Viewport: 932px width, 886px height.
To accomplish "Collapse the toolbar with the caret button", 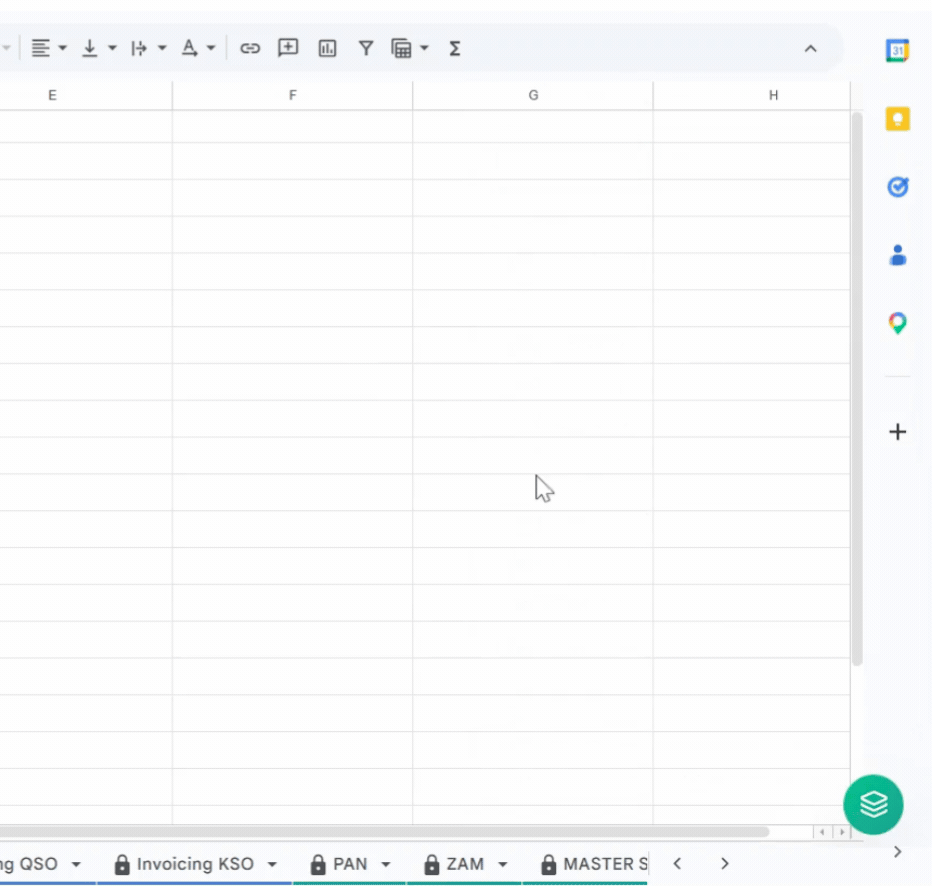I will click(810, 48).
